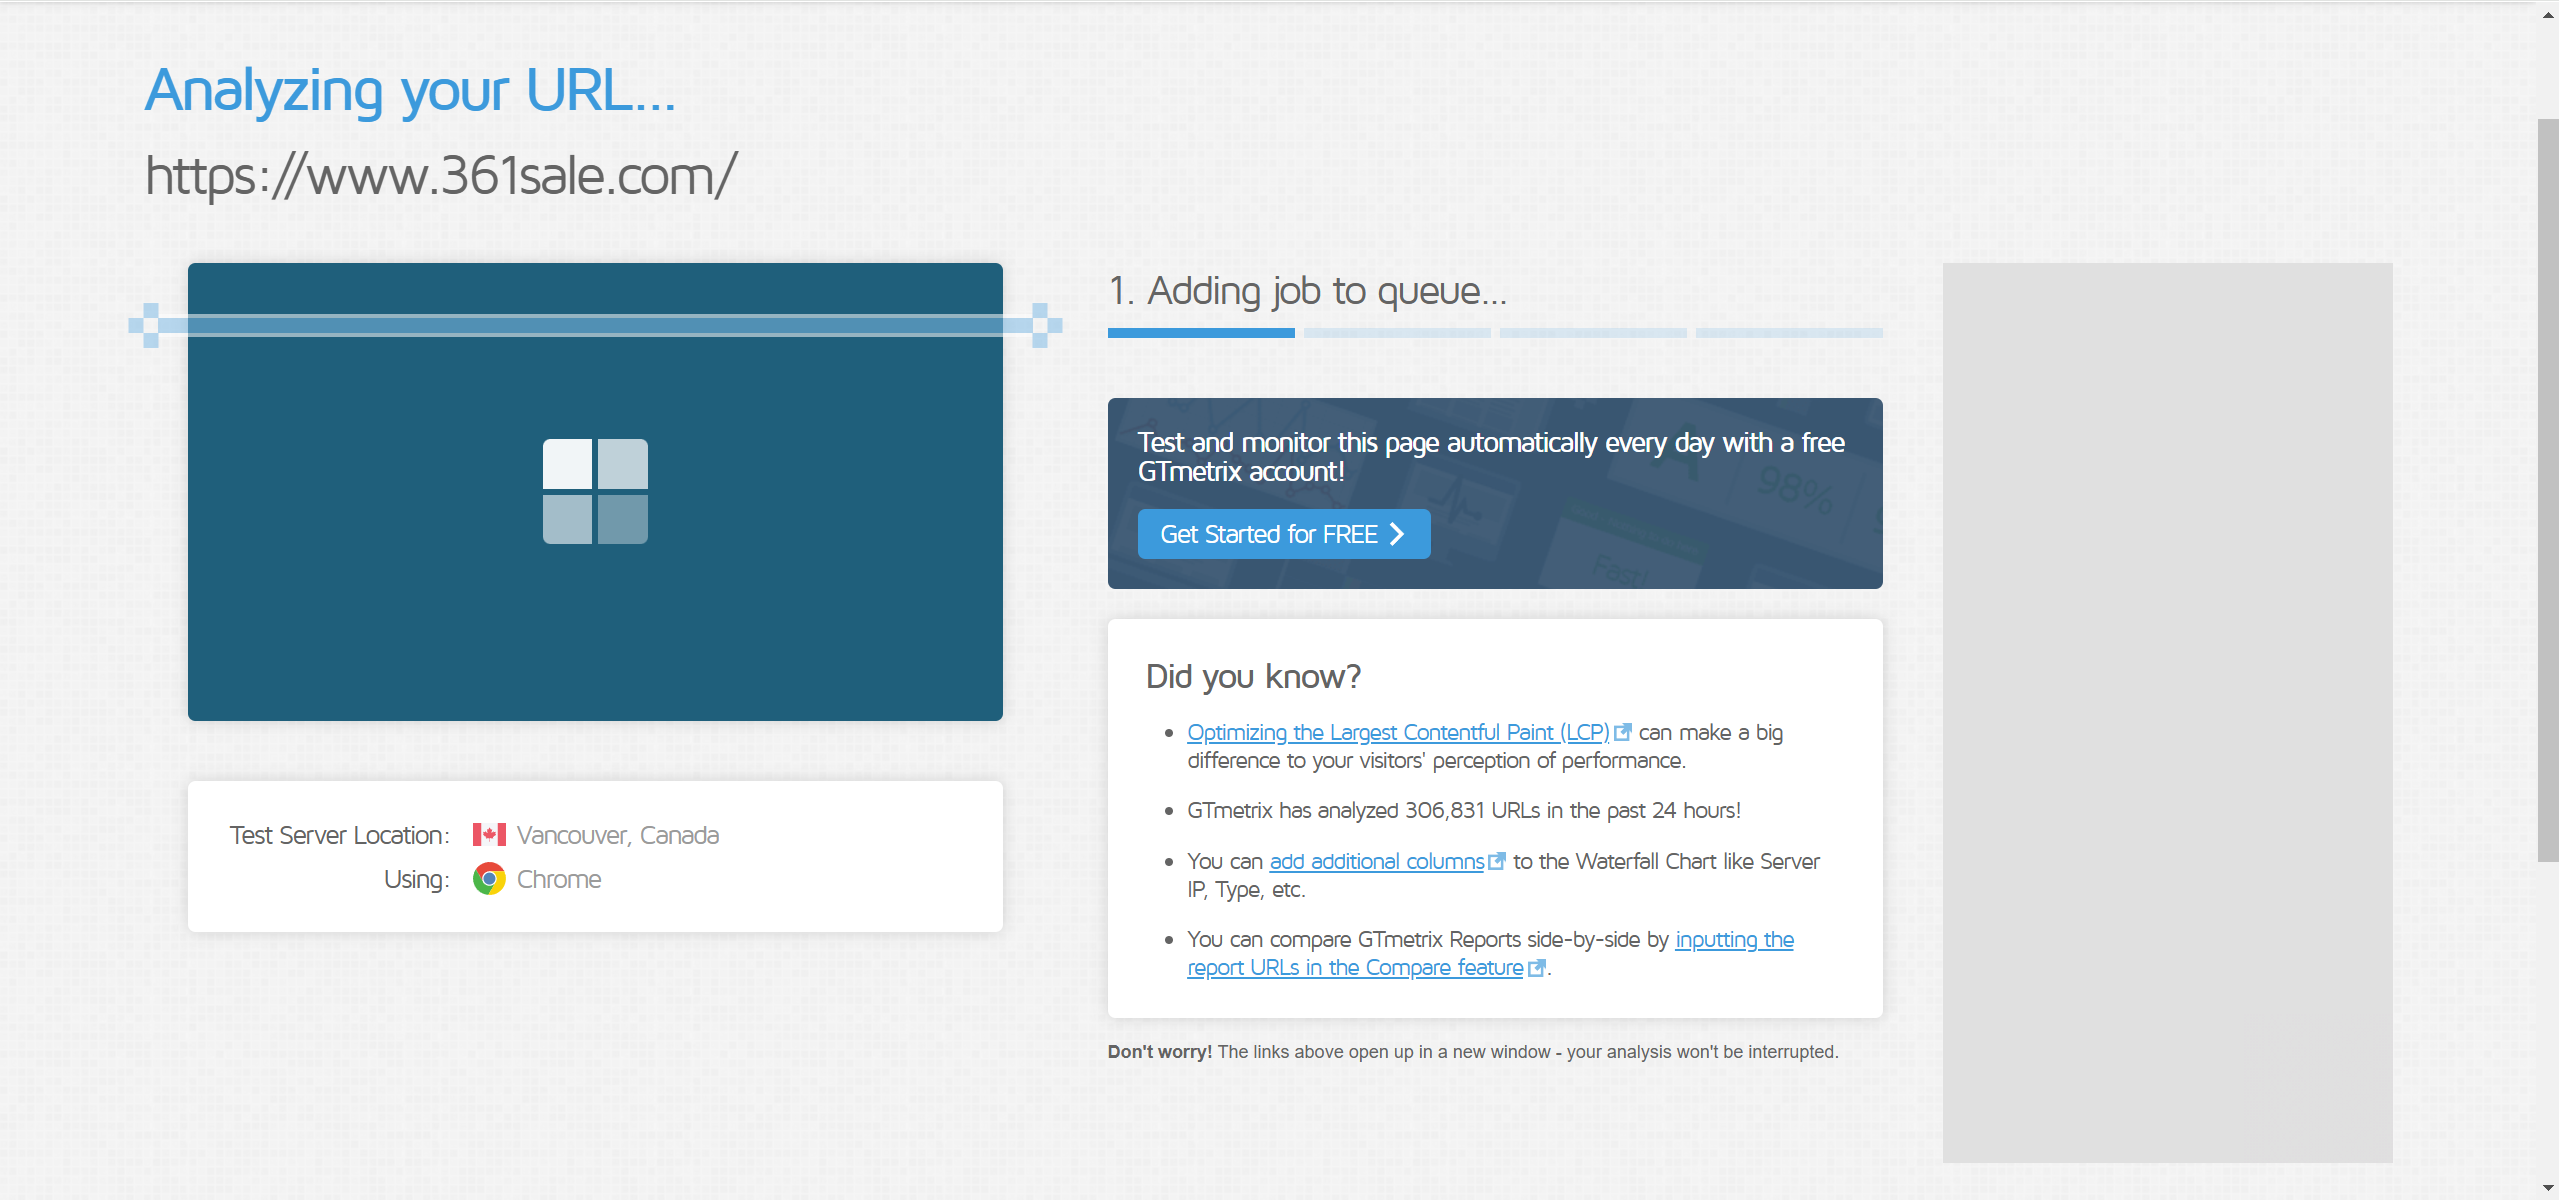This screenshot has height=1200, width=2559.
Task: Click first filled progress bar segment
Action: pos(1200,333)
